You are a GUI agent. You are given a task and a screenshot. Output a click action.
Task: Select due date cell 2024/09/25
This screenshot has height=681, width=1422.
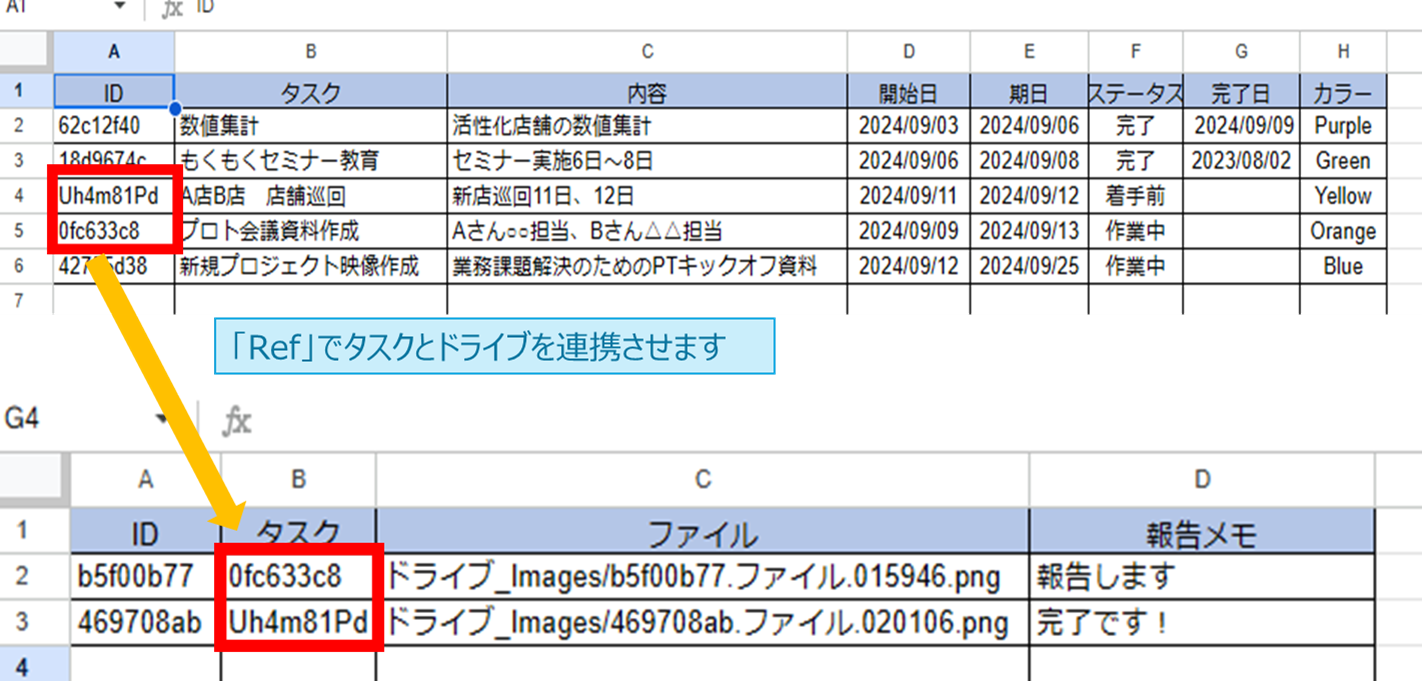(x=1029, y=267)
